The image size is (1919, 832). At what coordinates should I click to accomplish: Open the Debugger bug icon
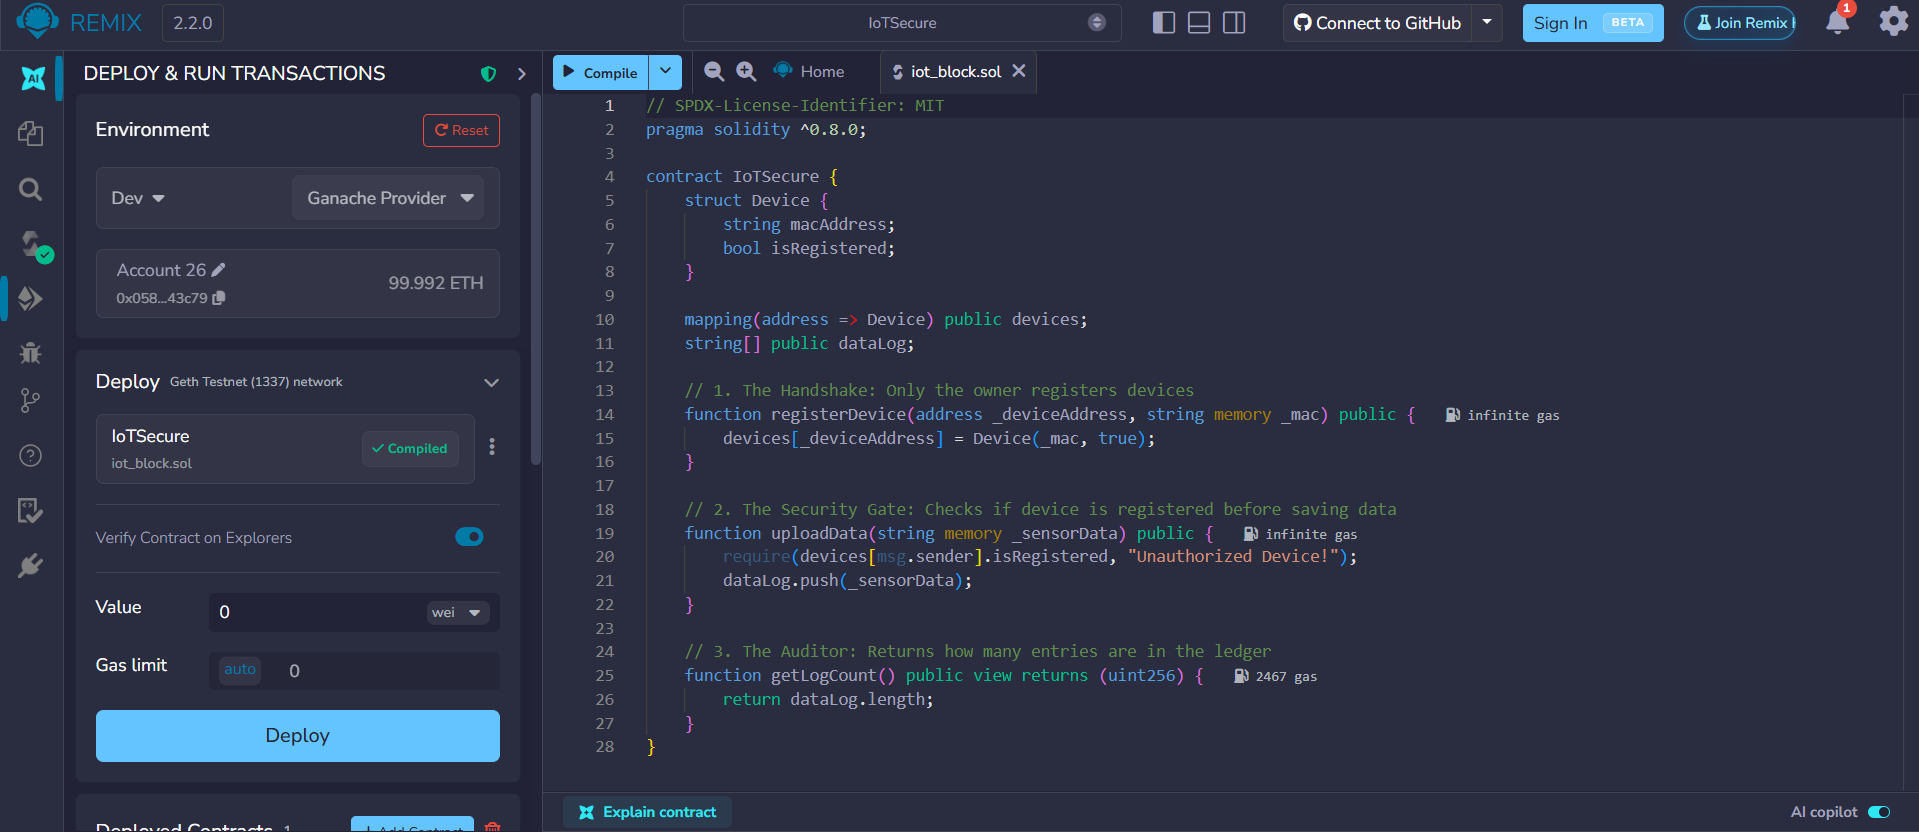tap(31, 352)
